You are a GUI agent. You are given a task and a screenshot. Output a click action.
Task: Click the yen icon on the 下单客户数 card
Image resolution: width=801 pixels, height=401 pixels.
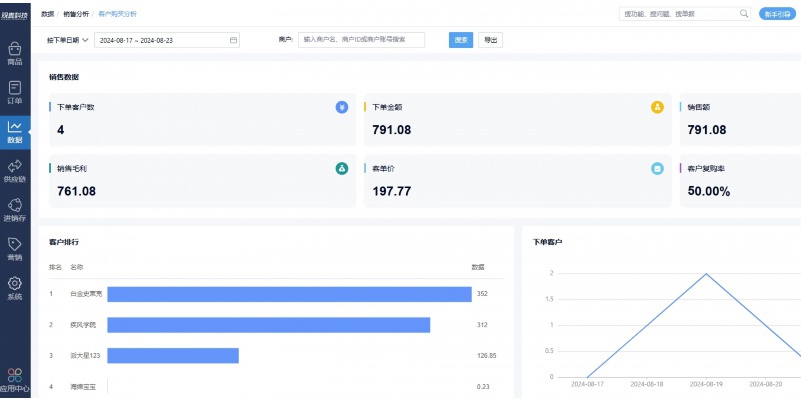[342, 107]
